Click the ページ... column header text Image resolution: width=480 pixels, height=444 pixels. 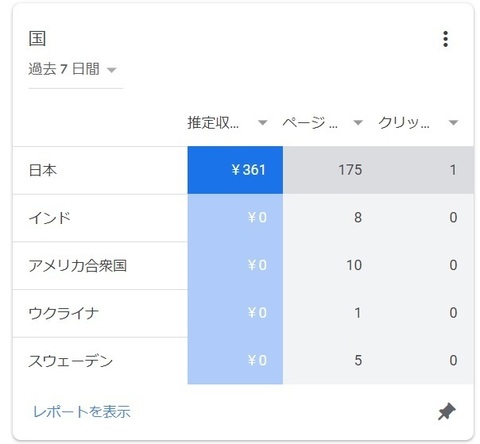click(310, 123)
